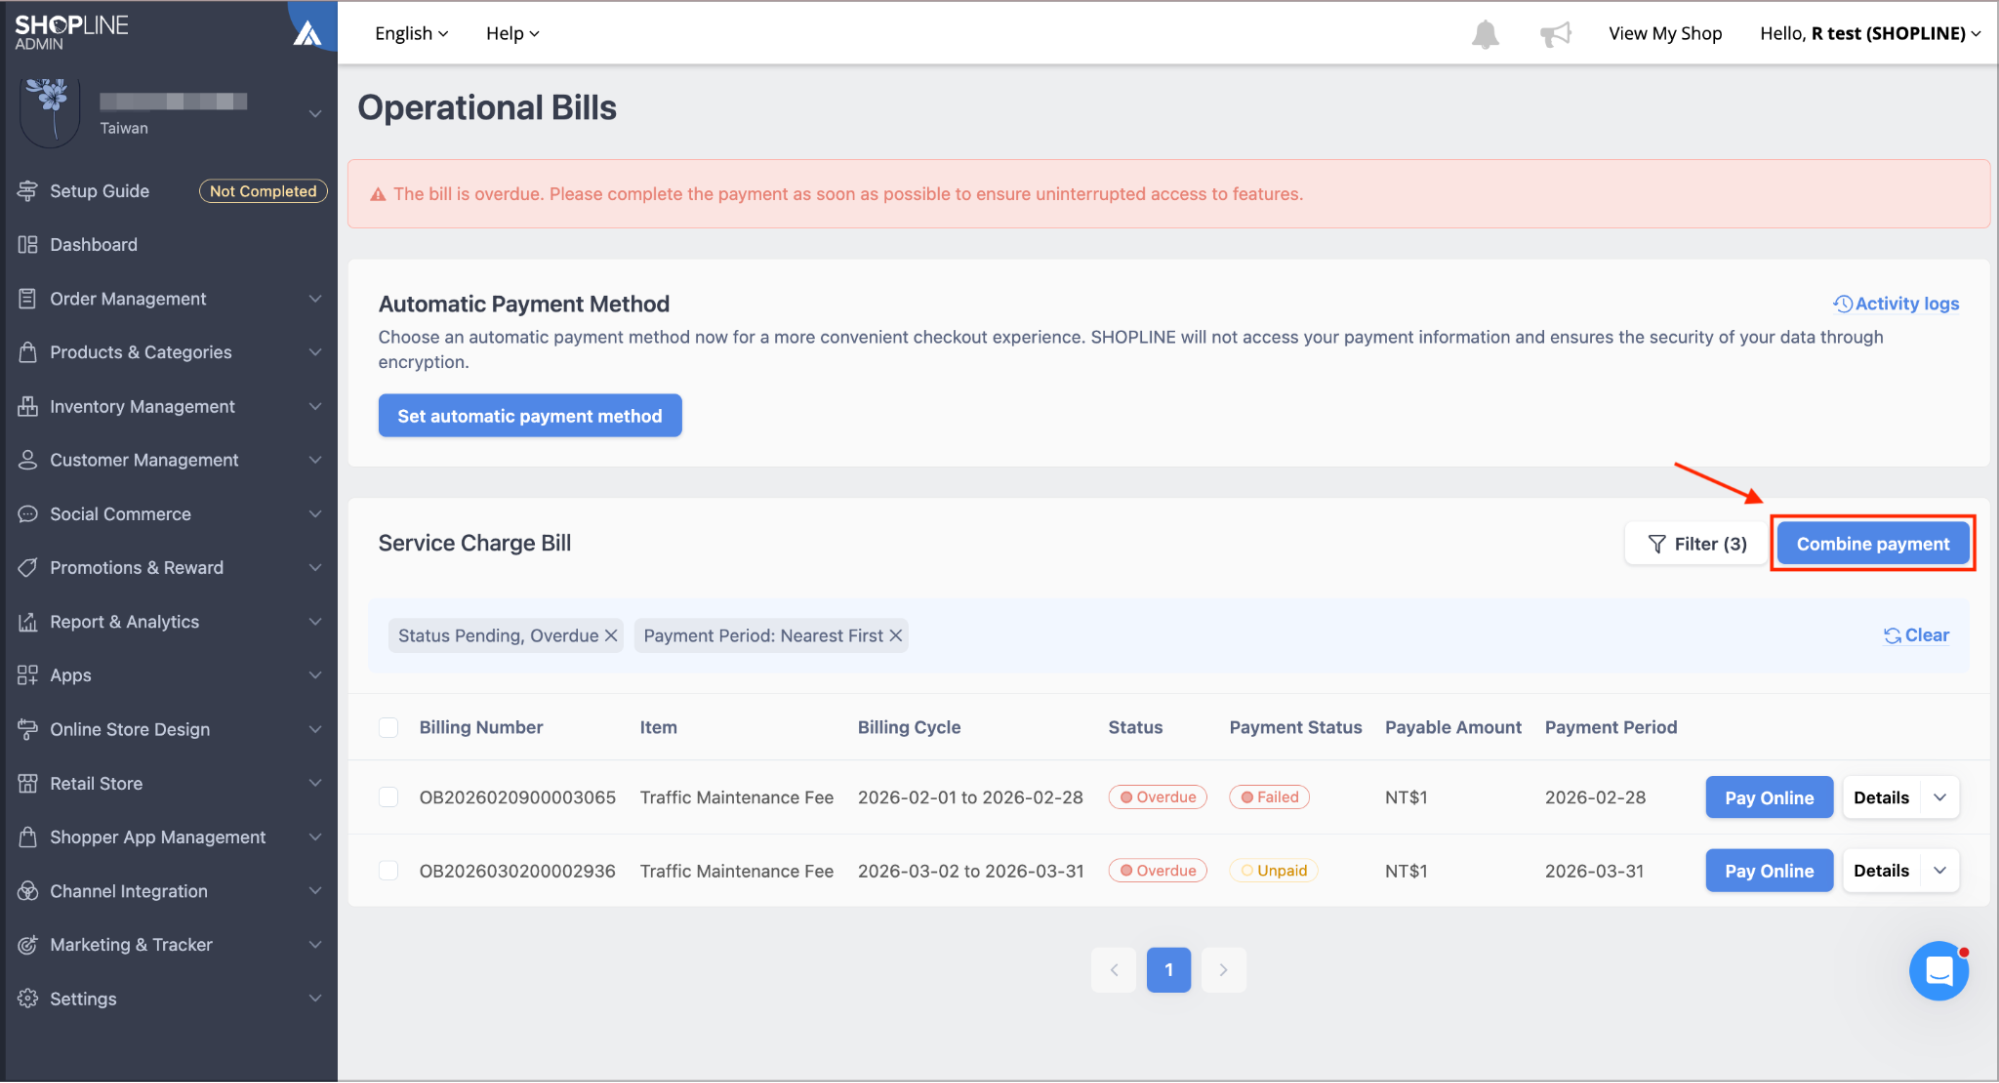The image size is (1999, 1083).
Task: Check the bill OB2026030200002936 checkbox
Action: [x=389, y=871]
